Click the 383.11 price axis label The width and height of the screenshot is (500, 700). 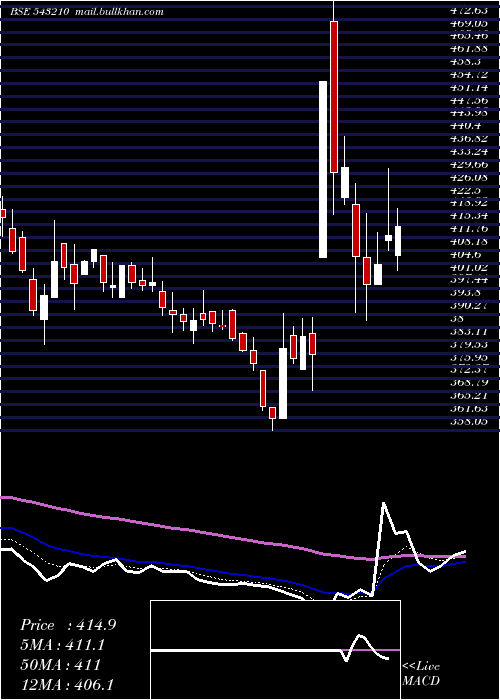[468, 332]
